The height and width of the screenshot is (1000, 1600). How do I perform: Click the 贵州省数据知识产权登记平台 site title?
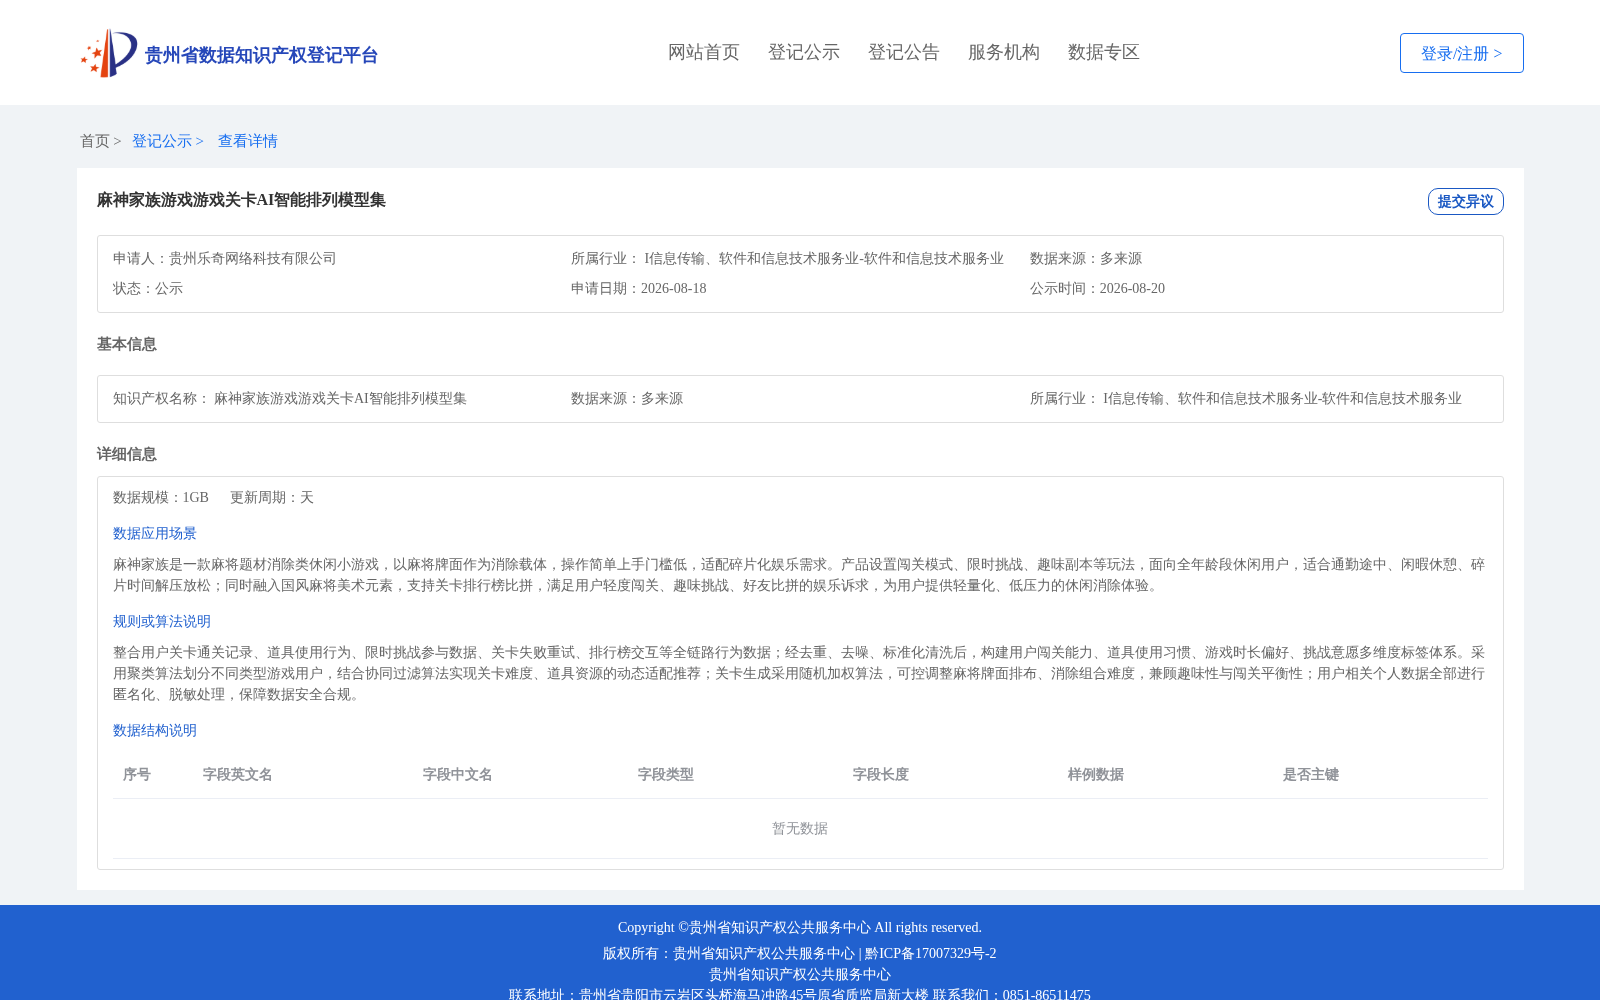click(261, 55)
